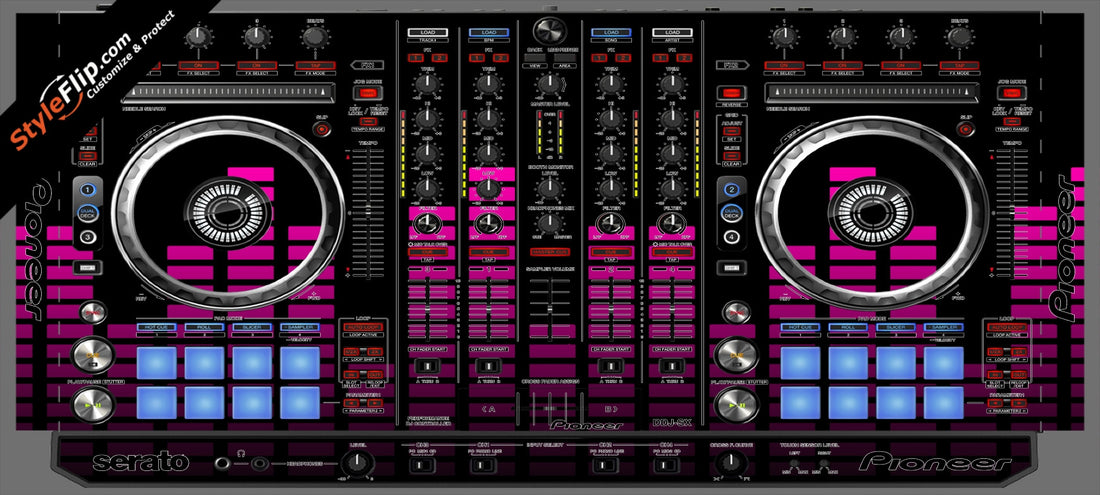The height and width of the screenshot is (495, 1100).
Task: Touch the left jog wheel center display
Action: tap(227, 212)
